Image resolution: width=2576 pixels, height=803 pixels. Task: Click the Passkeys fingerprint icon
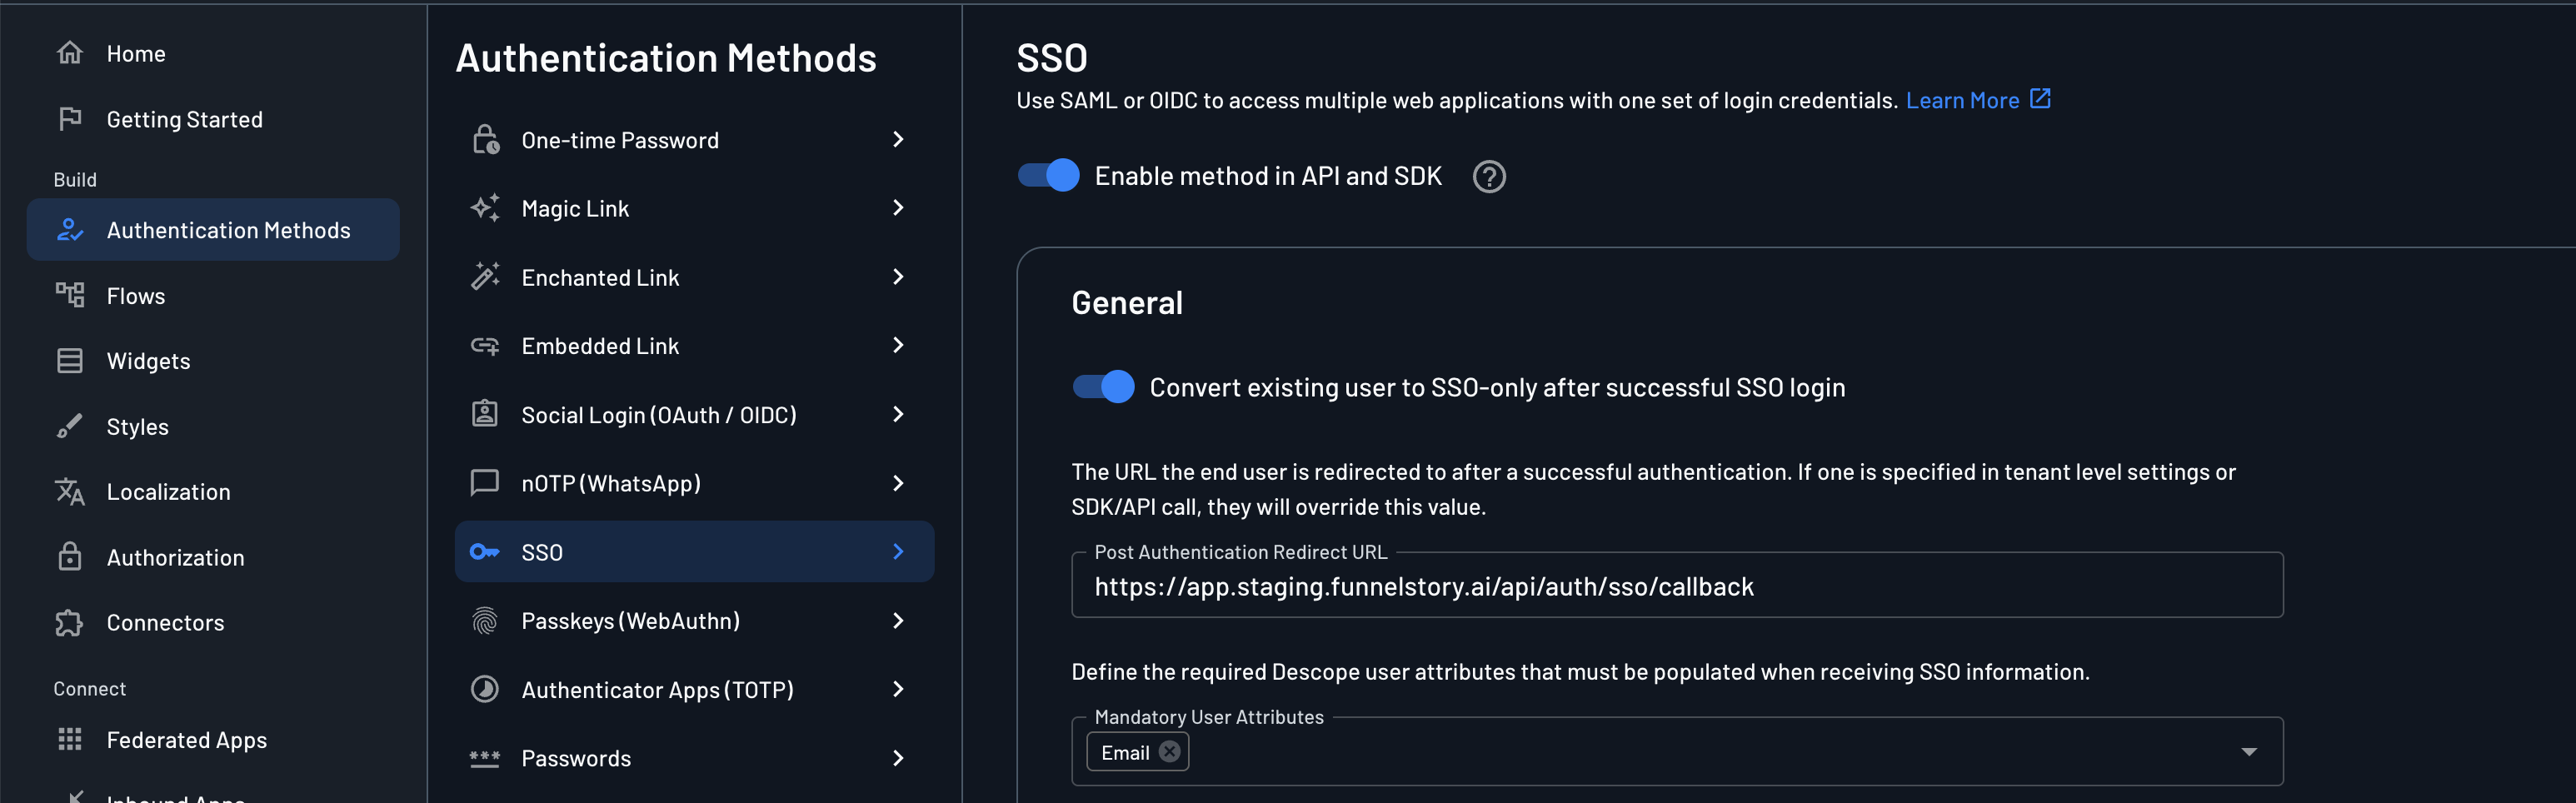pos(485,620)
